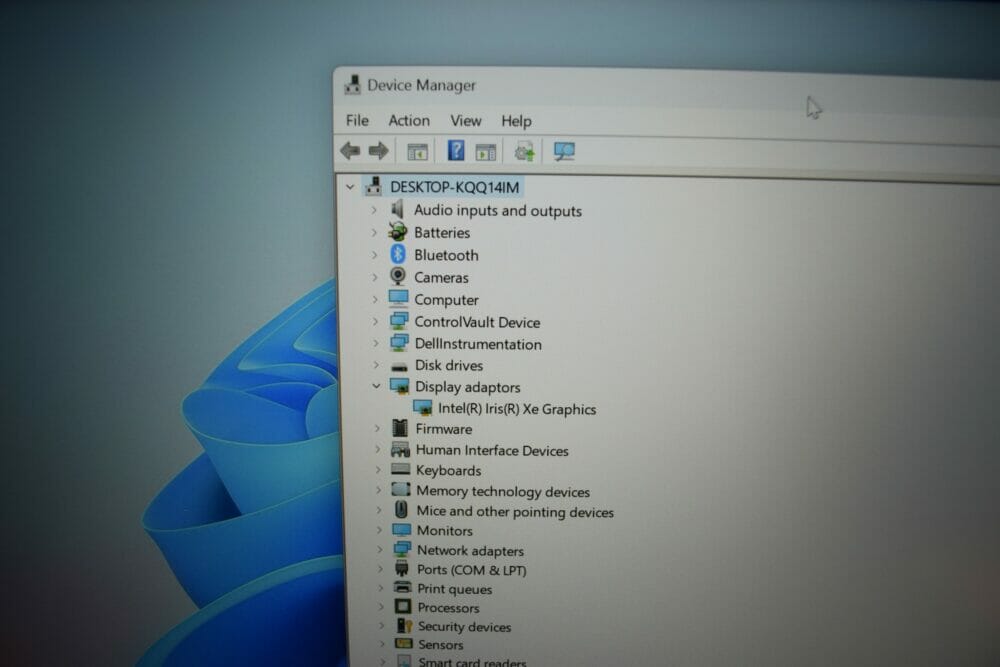Expand the Network adapters chevron
The width and height of the screenshot is (1000, 667).
click(x=379, y=549)
